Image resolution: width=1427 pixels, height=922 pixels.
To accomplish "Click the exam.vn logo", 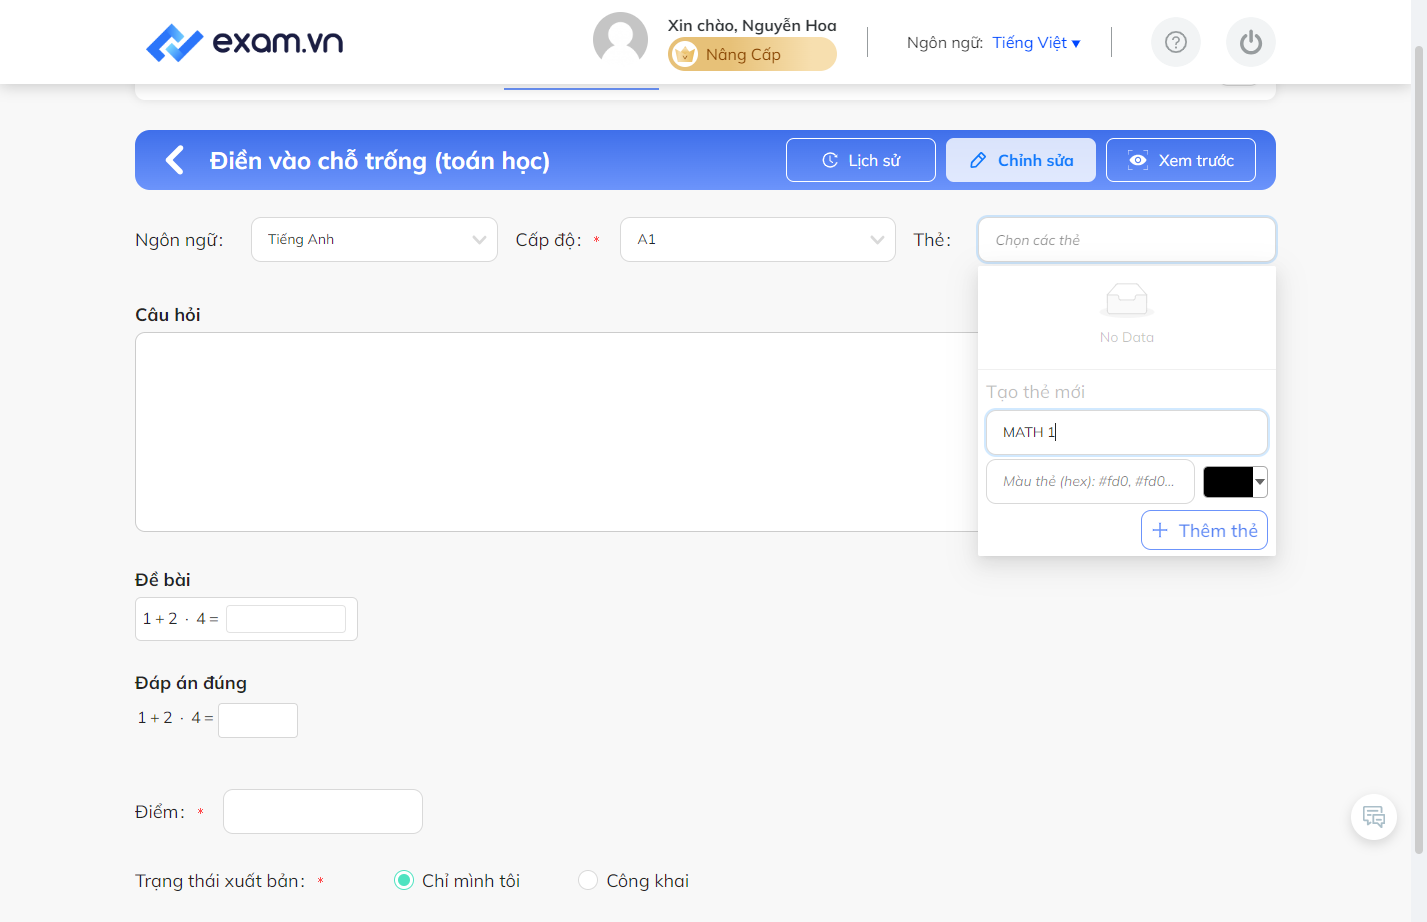I will 245,42.
